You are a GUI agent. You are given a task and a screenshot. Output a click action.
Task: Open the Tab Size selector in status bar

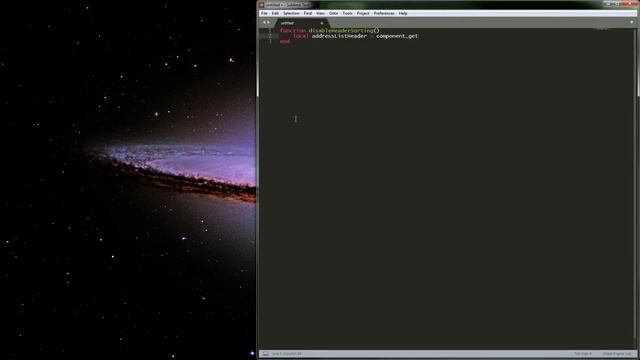(582, 354)
